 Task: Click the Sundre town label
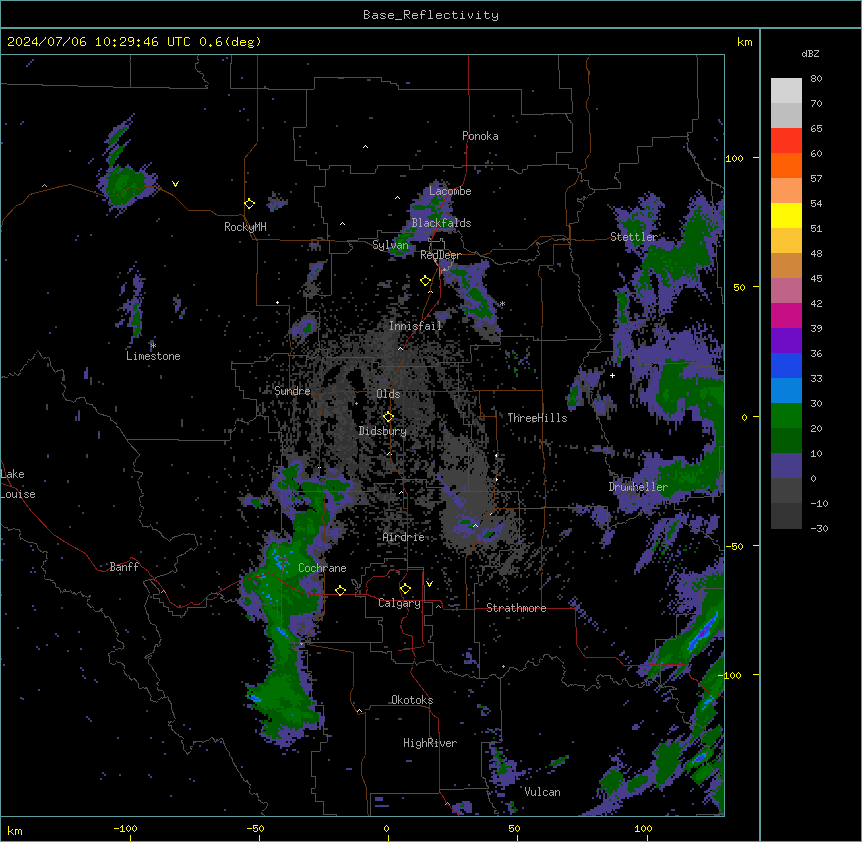click(292, 391)
